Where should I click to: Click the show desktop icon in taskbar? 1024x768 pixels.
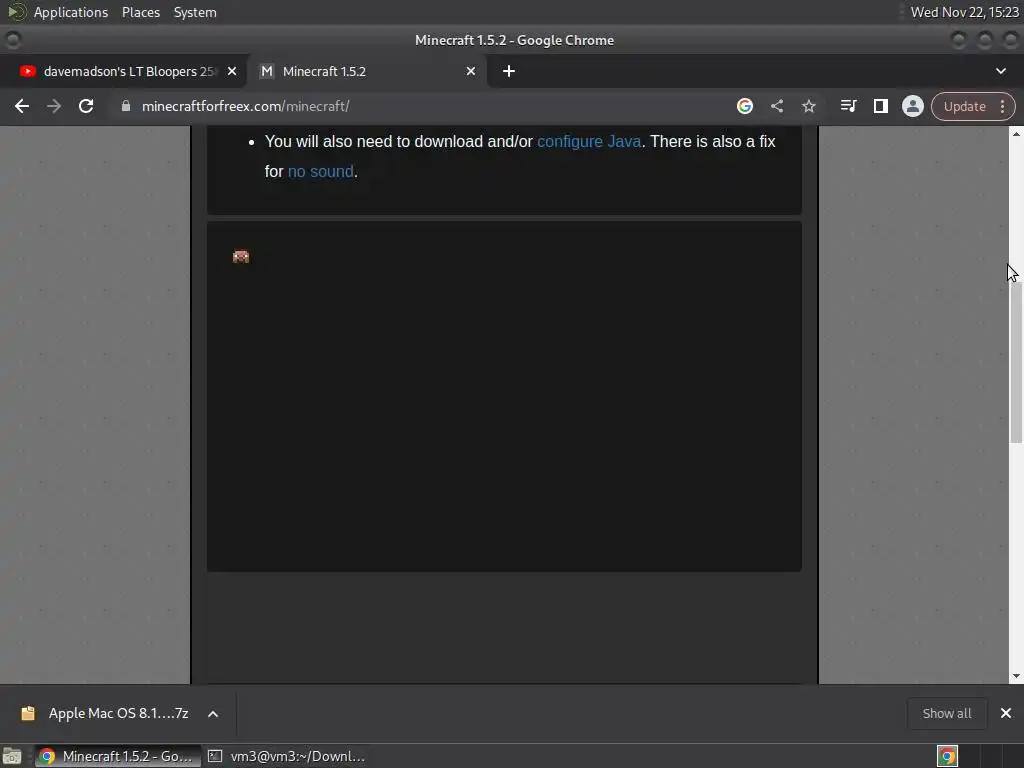pyautogui.click(x=12, y=756)
